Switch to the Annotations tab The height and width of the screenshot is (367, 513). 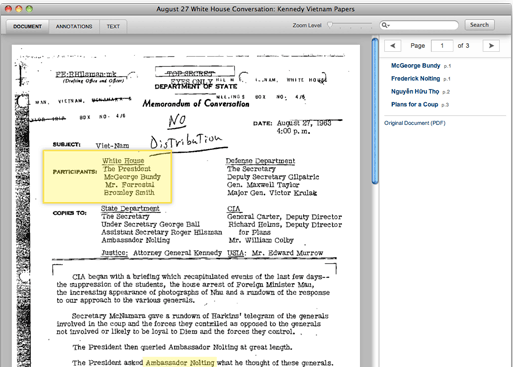[74, 26]
